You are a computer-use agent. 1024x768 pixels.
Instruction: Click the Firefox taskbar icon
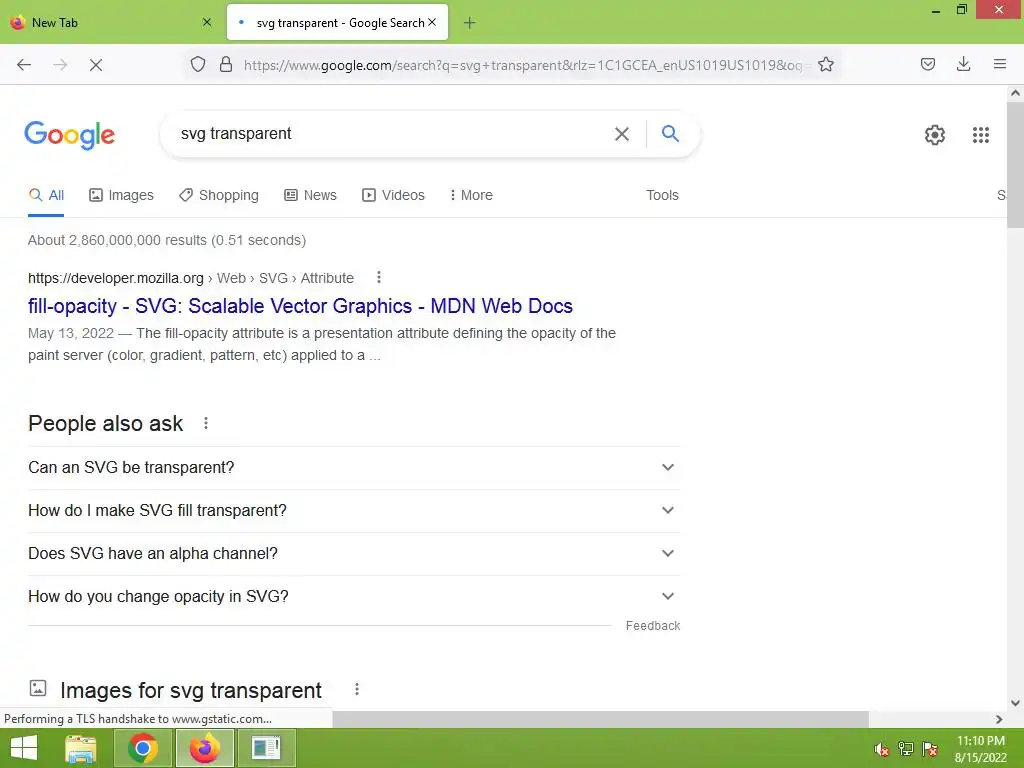pyautogui.click(x=204, y=748)
